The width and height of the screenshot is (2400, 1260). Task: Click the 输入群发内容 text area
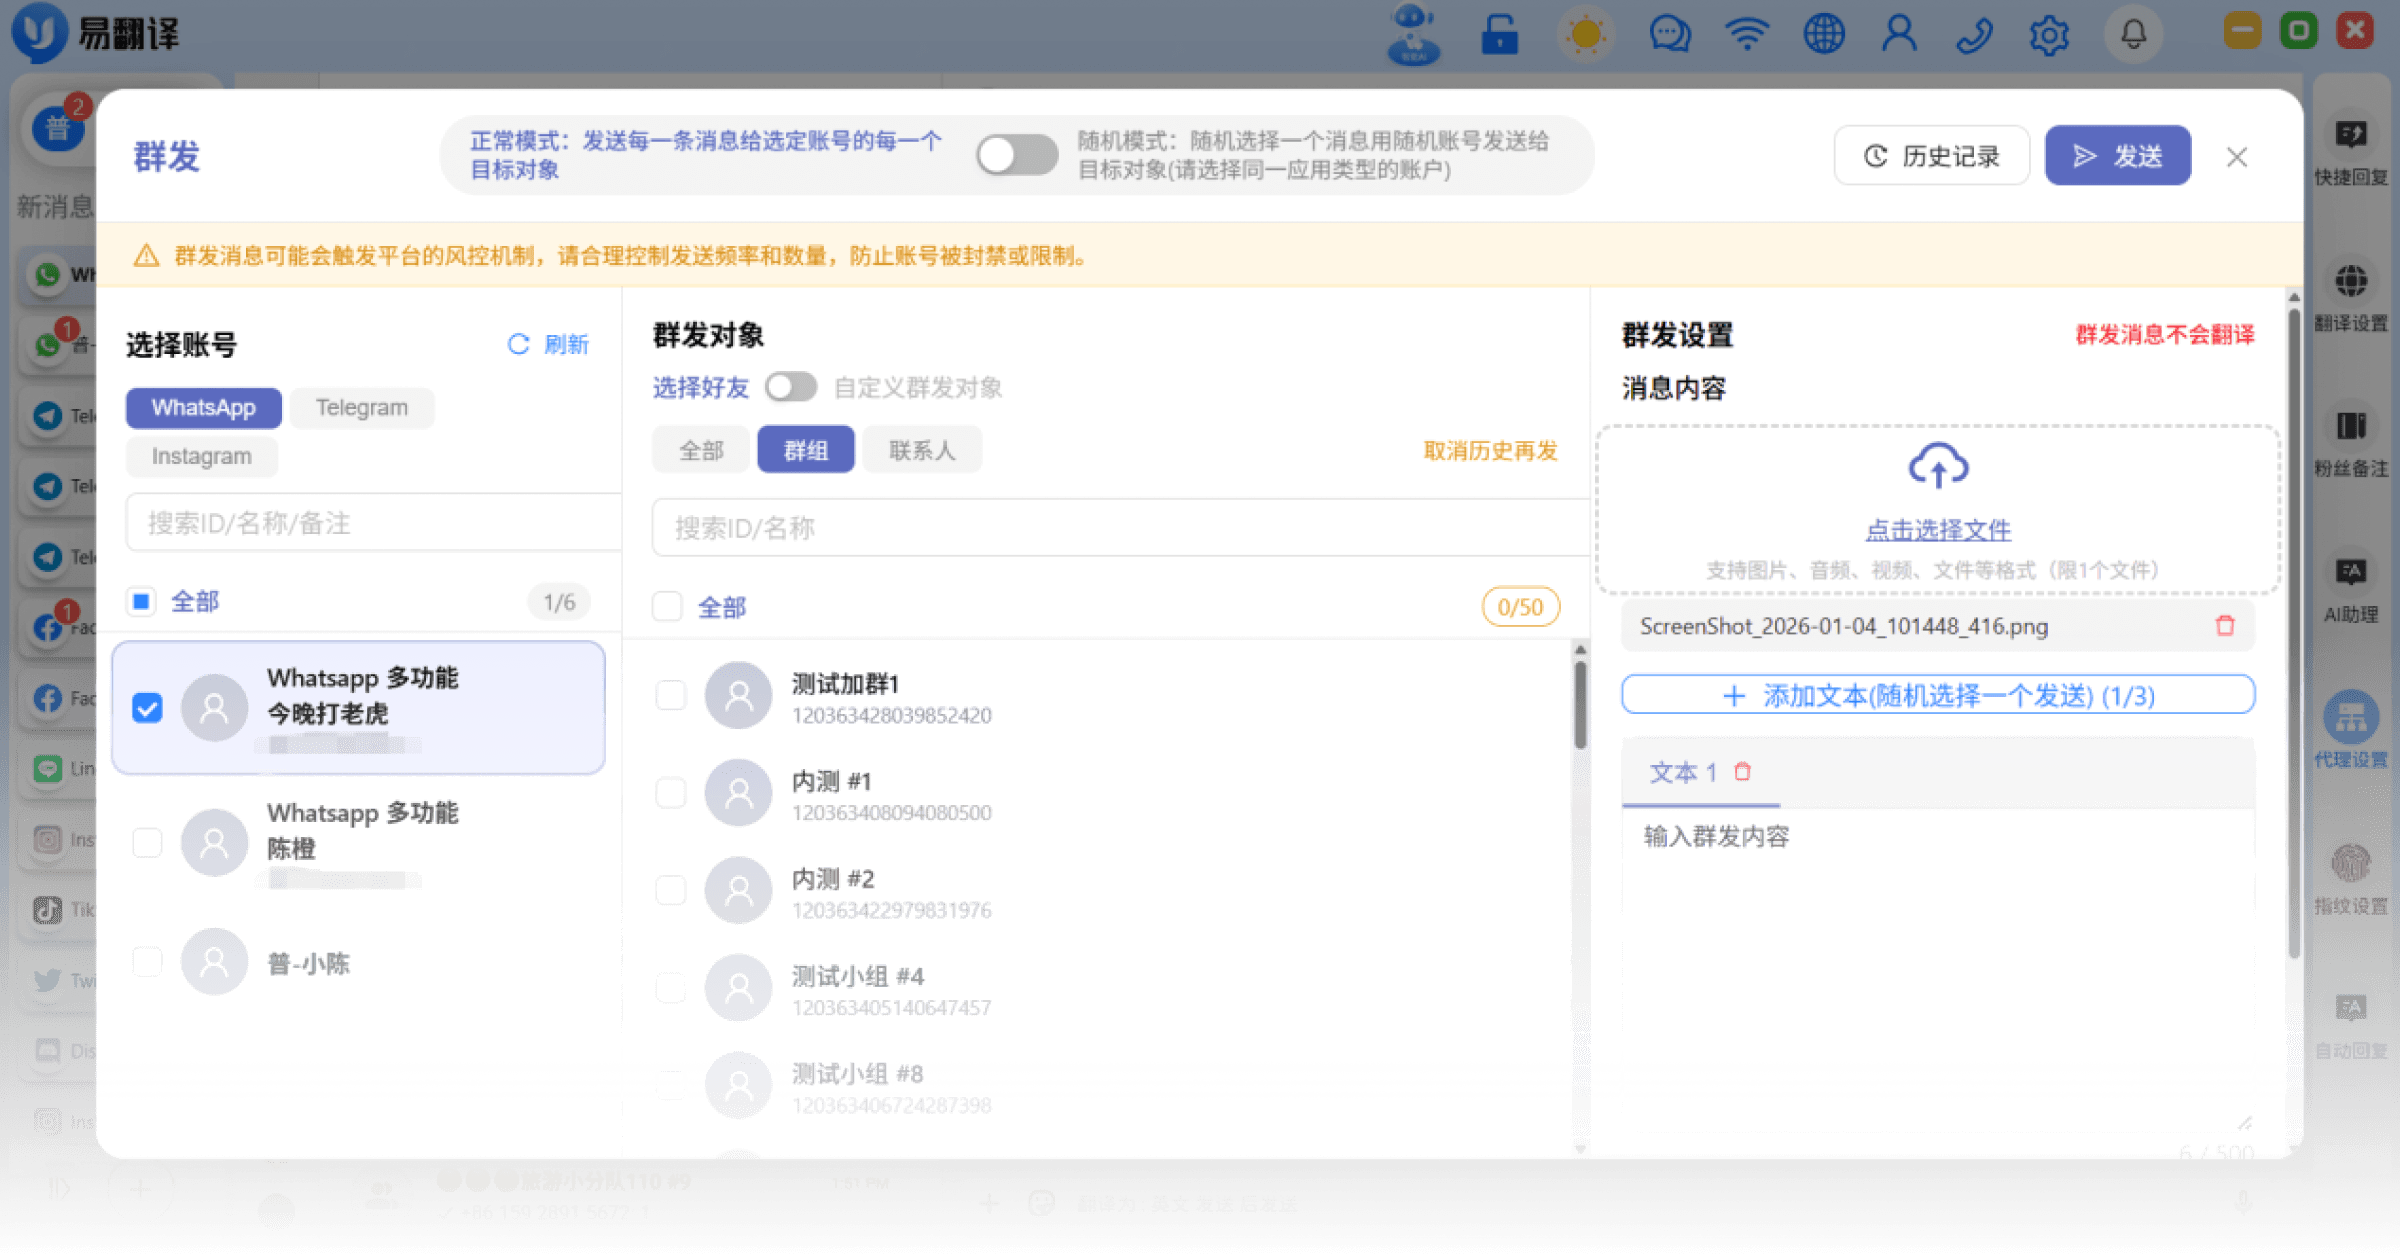[x=1938, y=970]
